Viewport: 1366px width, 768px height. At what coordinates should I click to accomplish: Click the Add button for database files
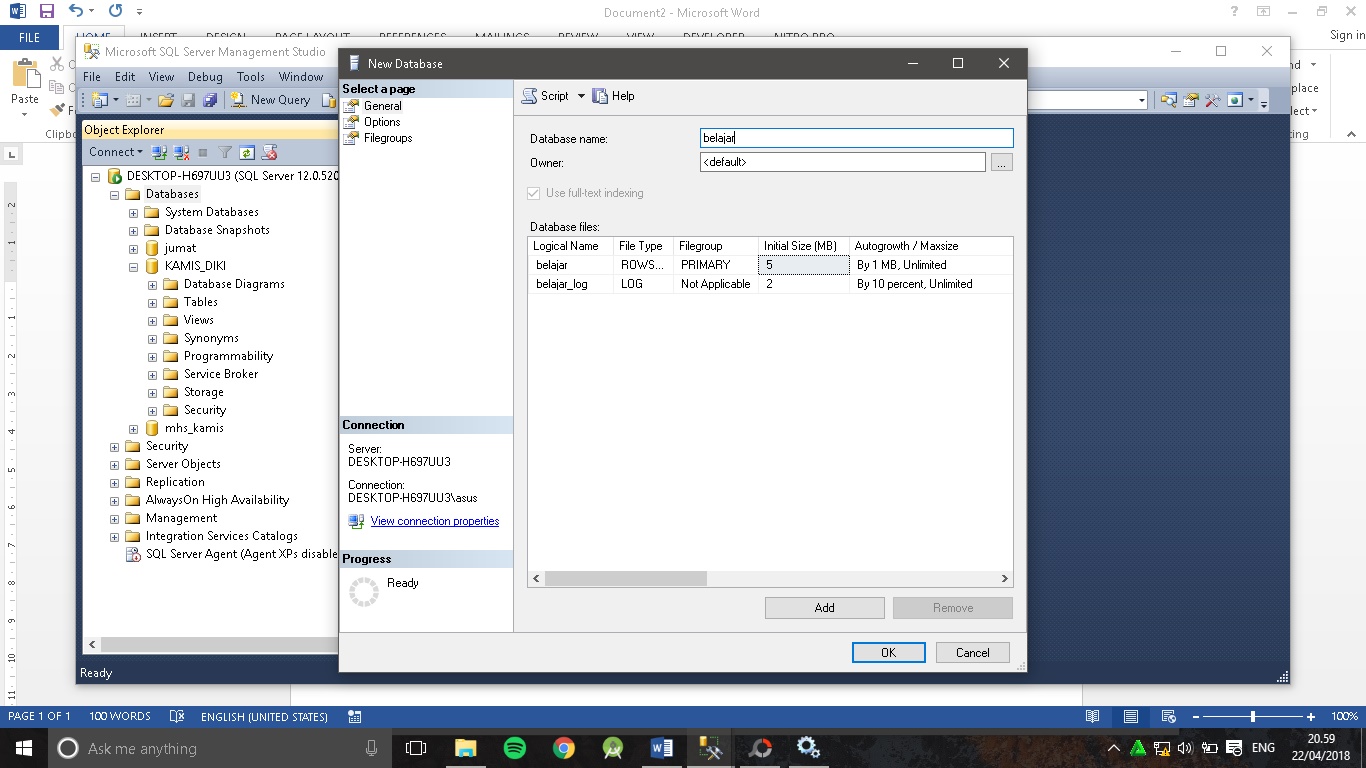(824, 608)
